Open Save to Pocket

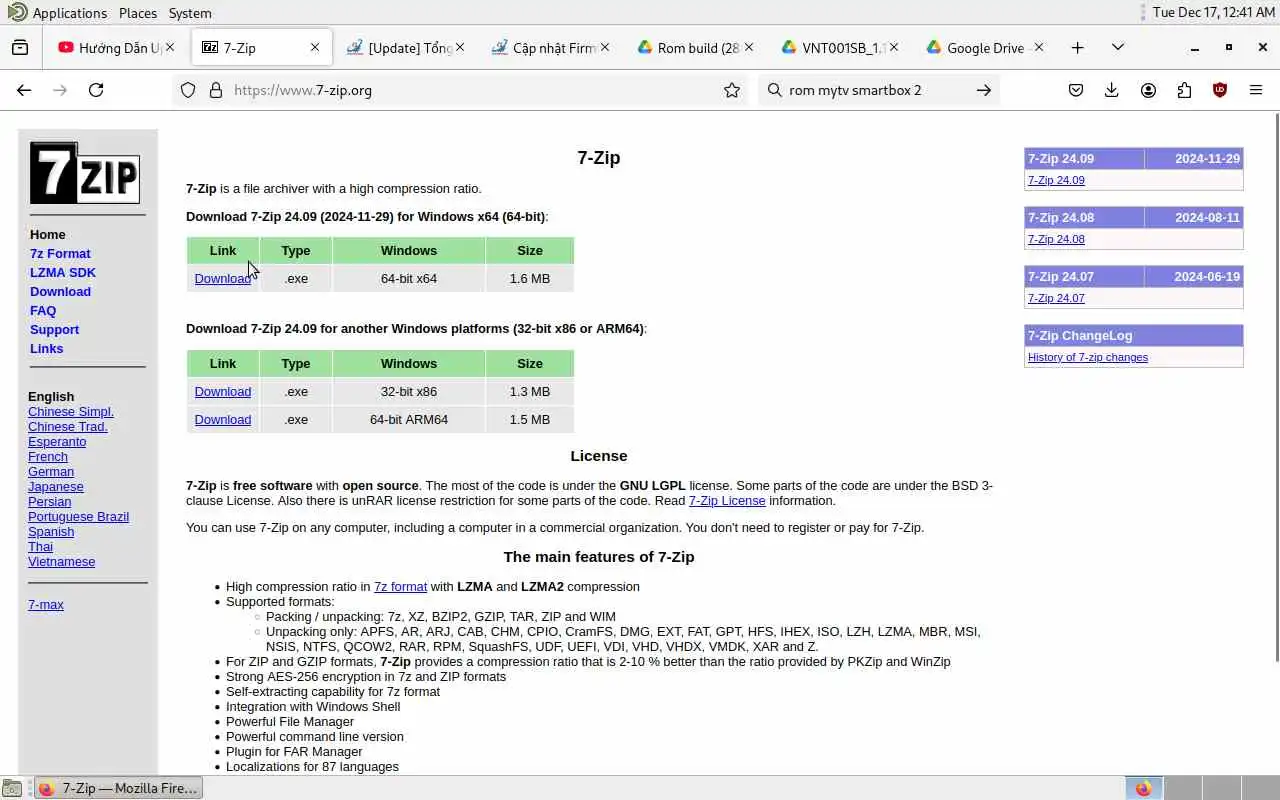click(1076, 90)
